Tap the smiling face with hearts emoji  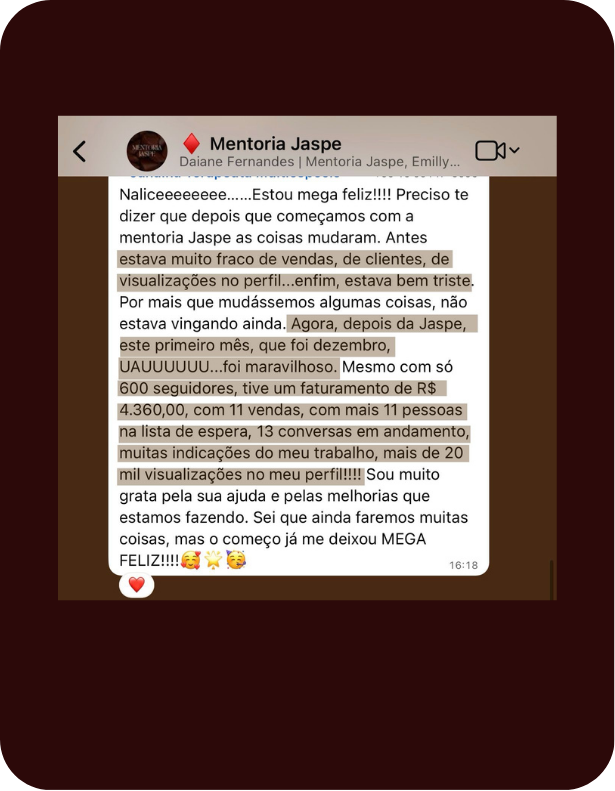tap(191, 560)
